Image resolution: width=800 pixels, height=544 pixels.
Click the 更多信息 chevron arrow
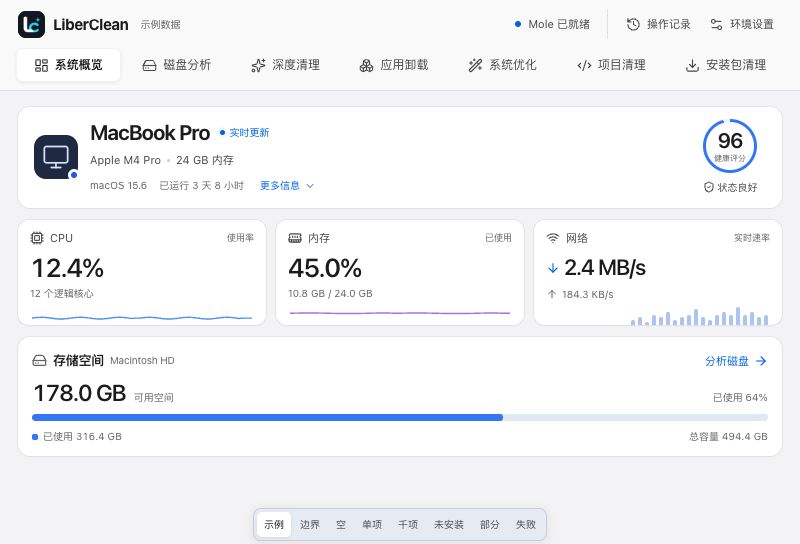pyautogui.click(x=310, y=186)
